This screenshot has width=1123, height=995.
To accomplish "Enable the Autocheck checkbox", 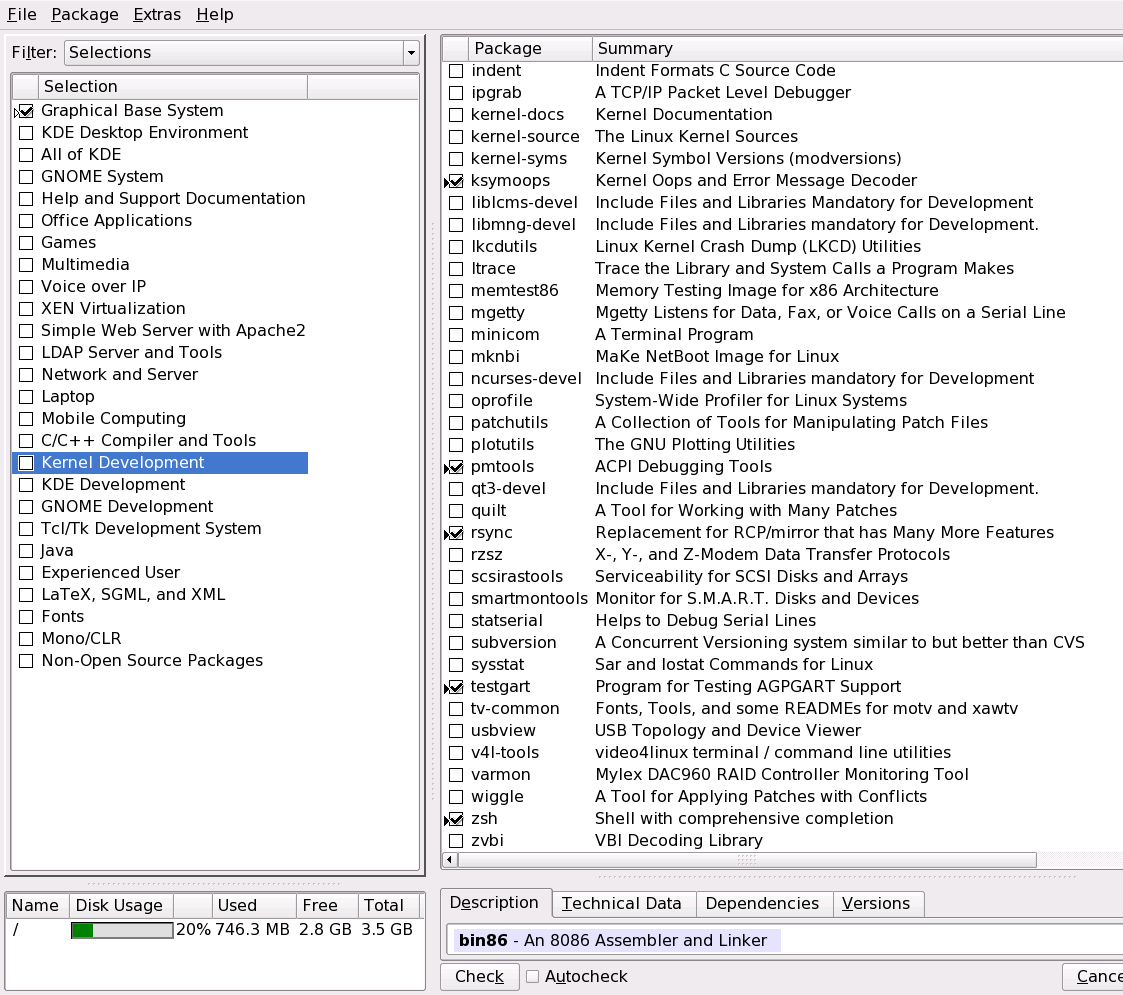I will [533, 977].
